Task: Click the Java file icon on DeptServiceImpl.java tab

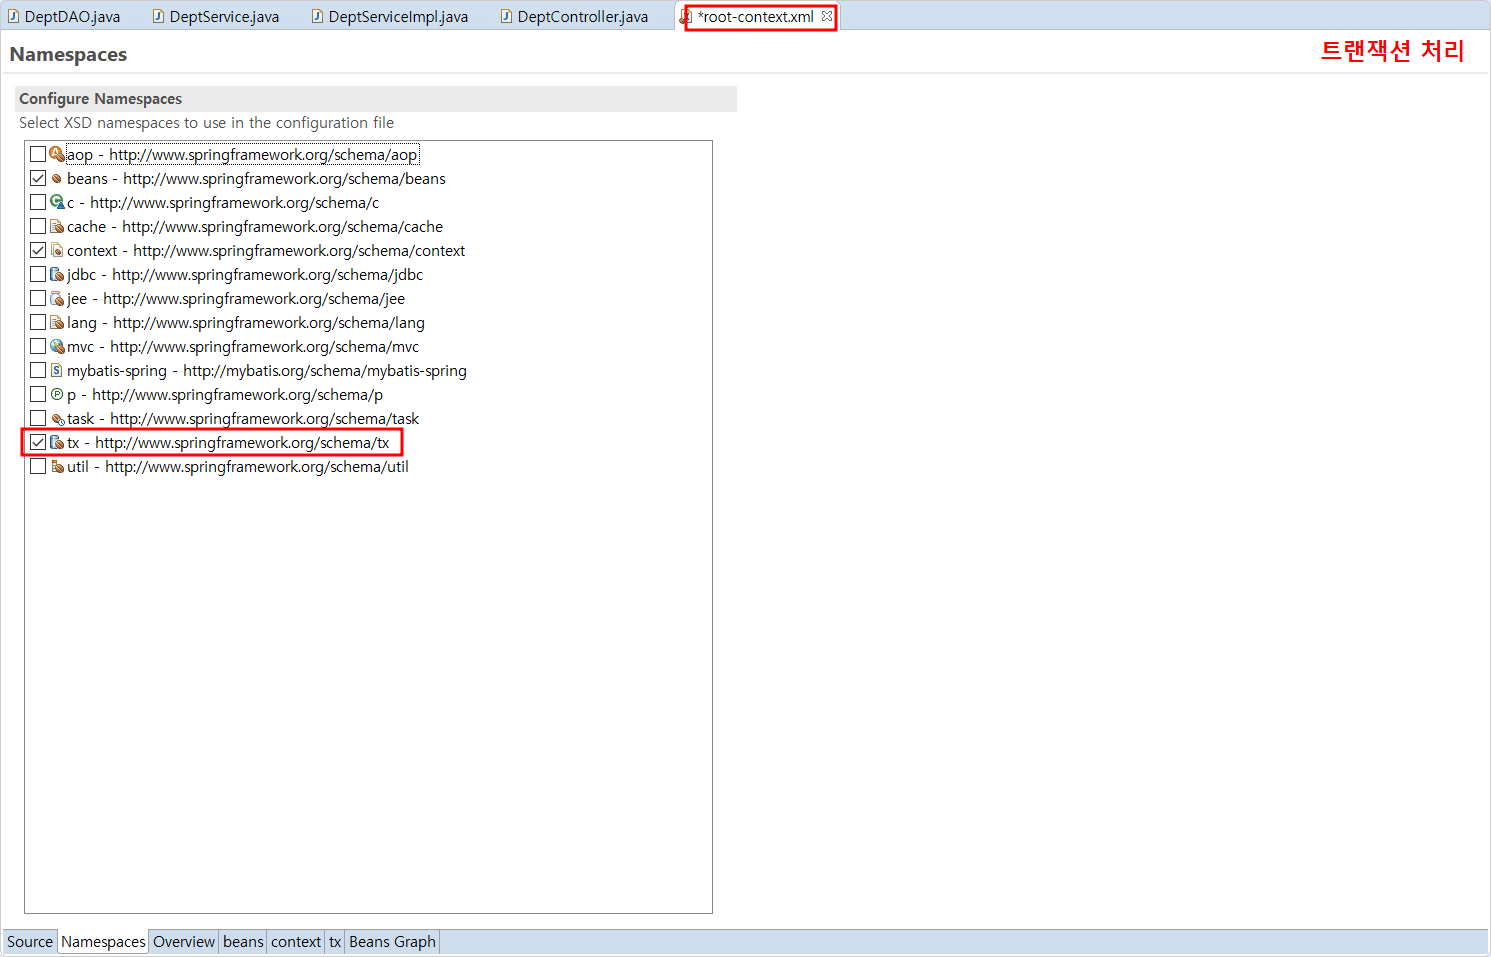Action: tap(317, 16)
